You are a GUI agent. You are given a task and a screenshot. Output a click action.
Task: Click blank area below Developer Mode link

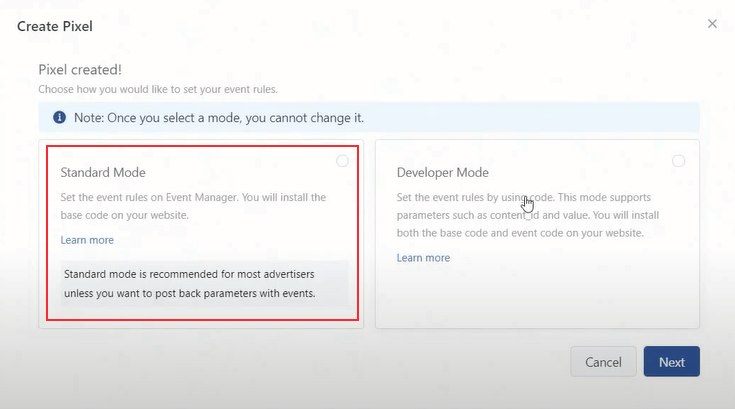click(x=536, y=297)
